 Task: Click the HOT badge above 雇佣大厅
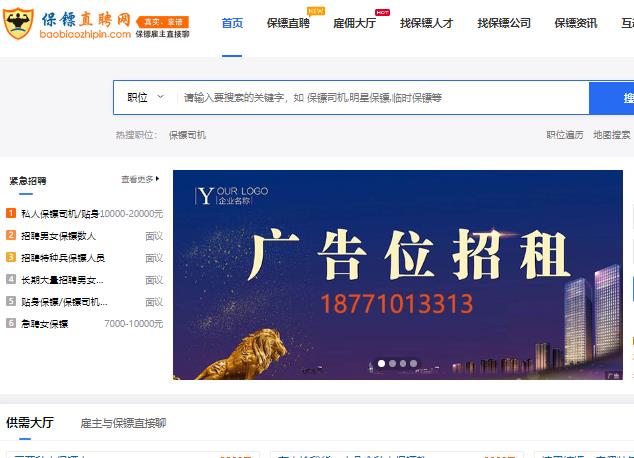(x=382, y=12)
